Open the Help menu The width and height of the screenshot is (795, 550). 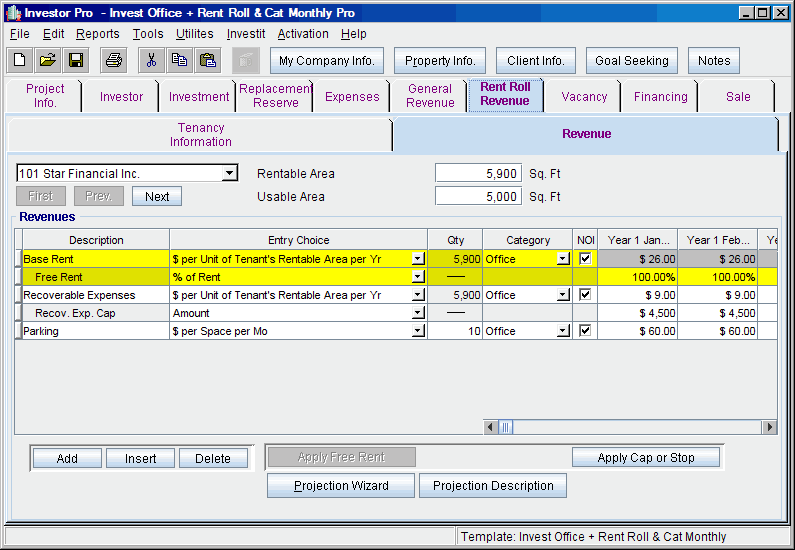[353, 34]
